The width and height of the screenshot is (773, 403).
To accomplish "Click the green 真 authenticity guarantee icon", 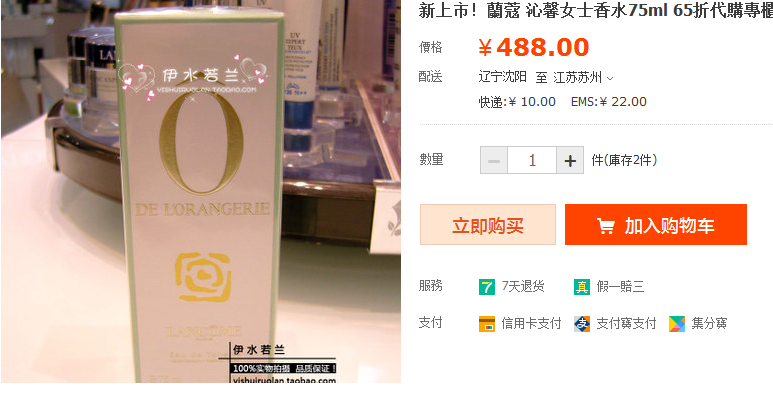I will pos(582,287).
